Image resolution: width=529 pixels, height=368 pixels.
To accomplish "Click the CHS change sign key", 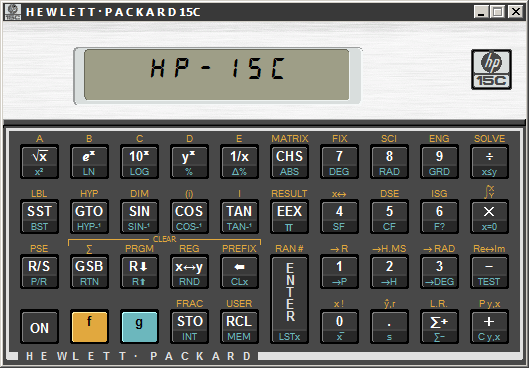I will point(289,162).
